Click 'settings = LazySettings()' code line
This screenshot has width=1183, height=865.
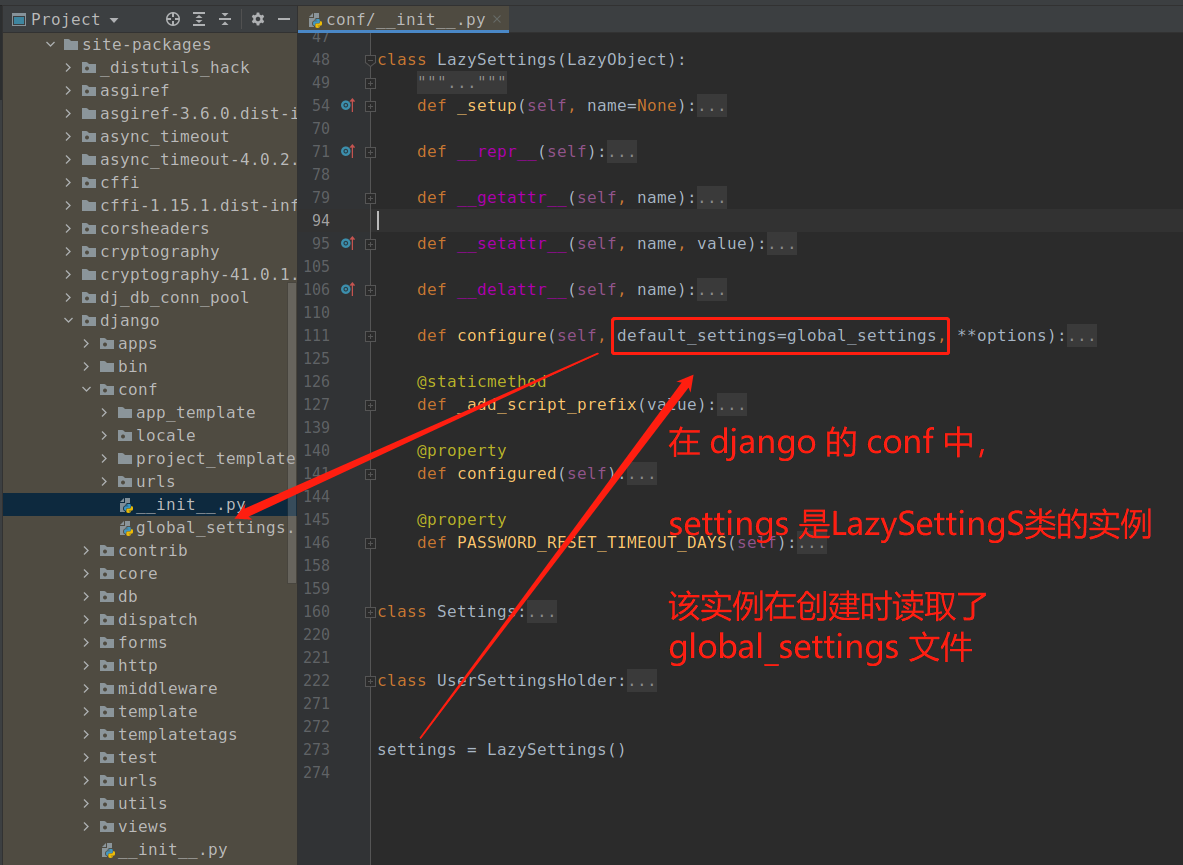pos(501,750)
